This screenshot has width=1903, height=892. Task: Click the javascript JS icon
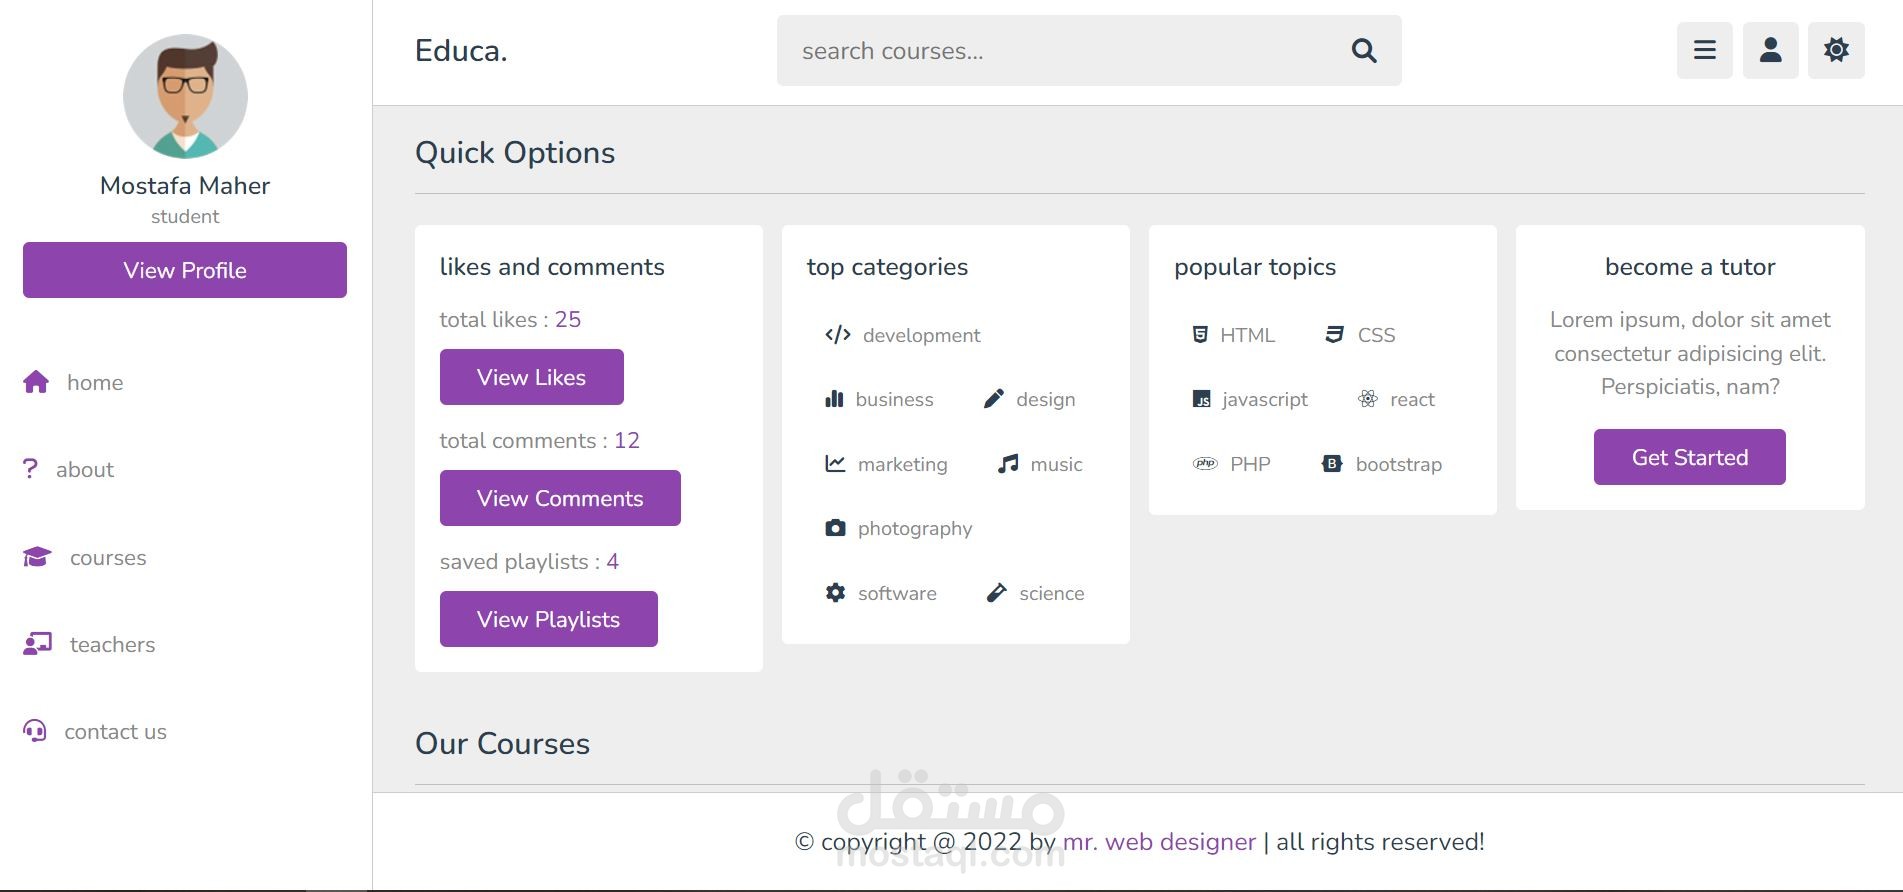point(1202,399)
